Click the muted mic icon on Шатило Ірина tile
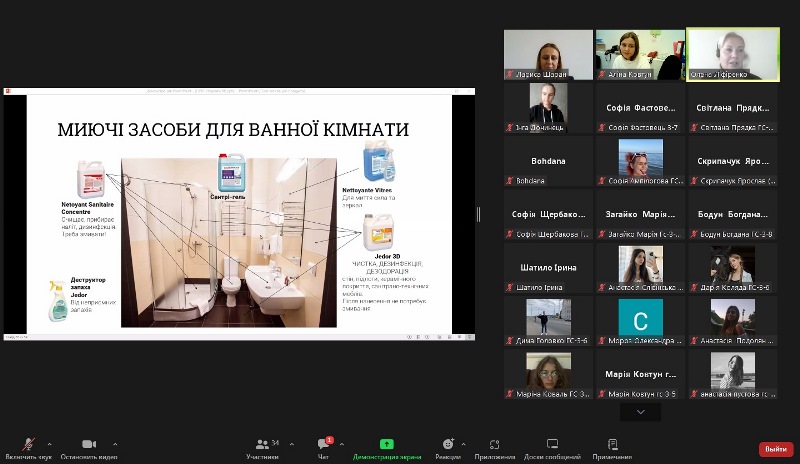 point(509,287)
